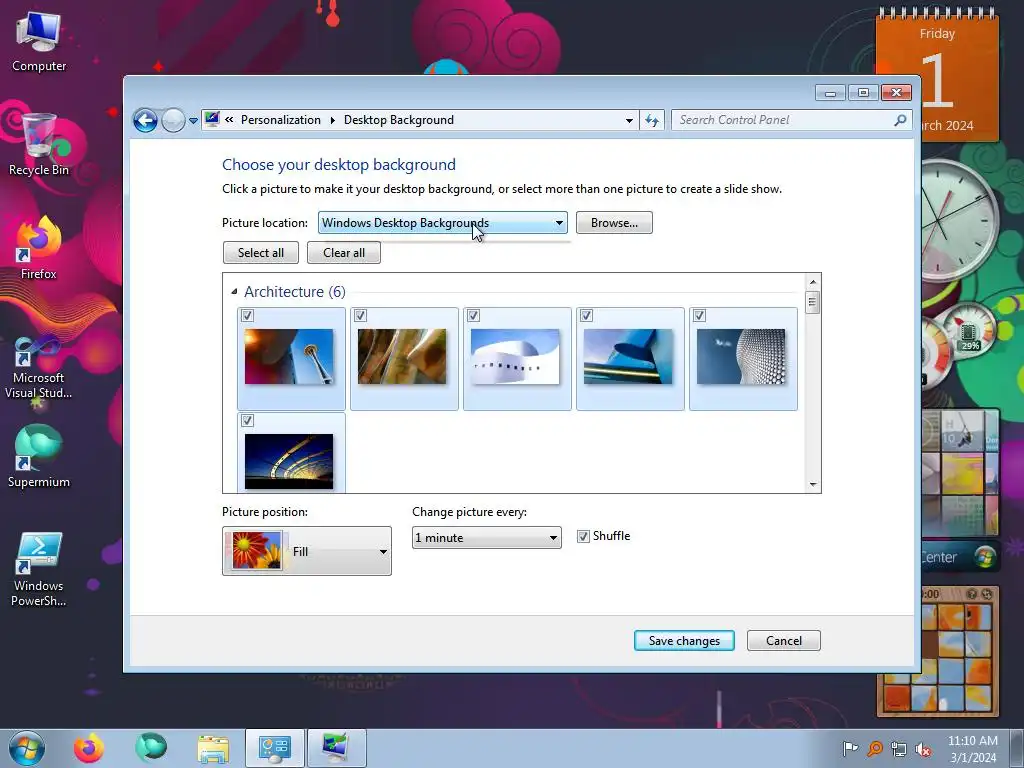Open address bar history dropdown arrow

[x=629, y=120]
